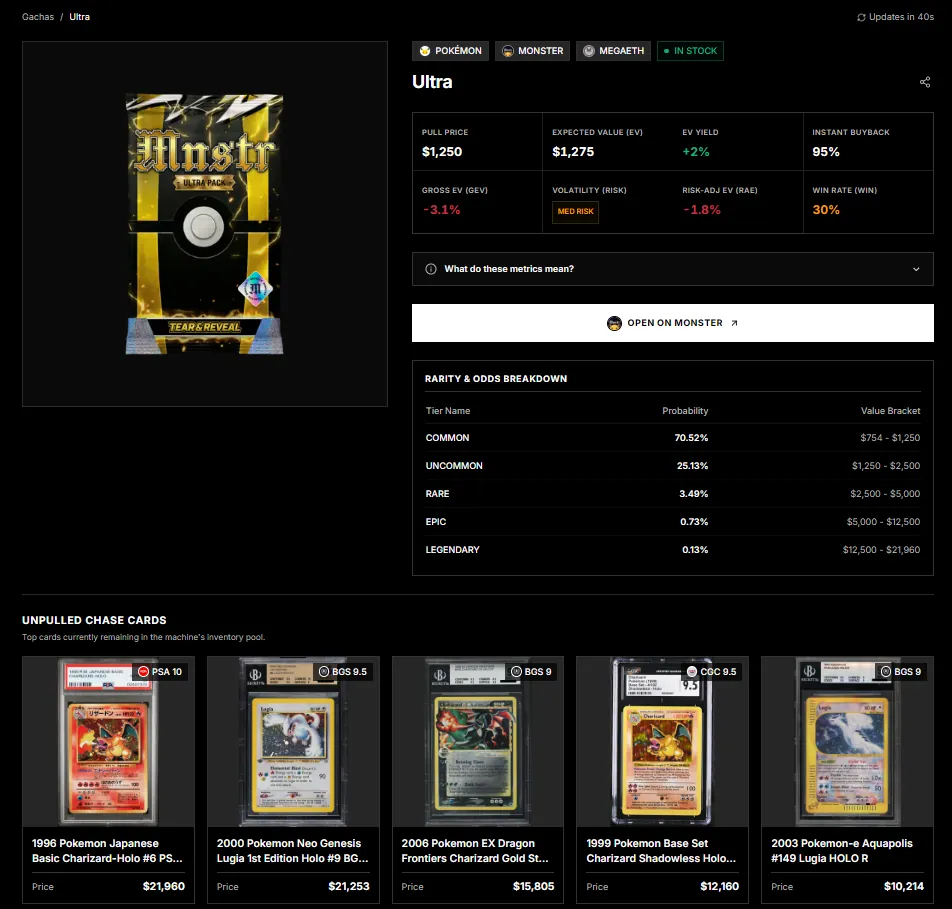The image size is (952, 909).
Task: Open 1999 Base Set Charizard Shadowless image
Action: pos(662,741)
